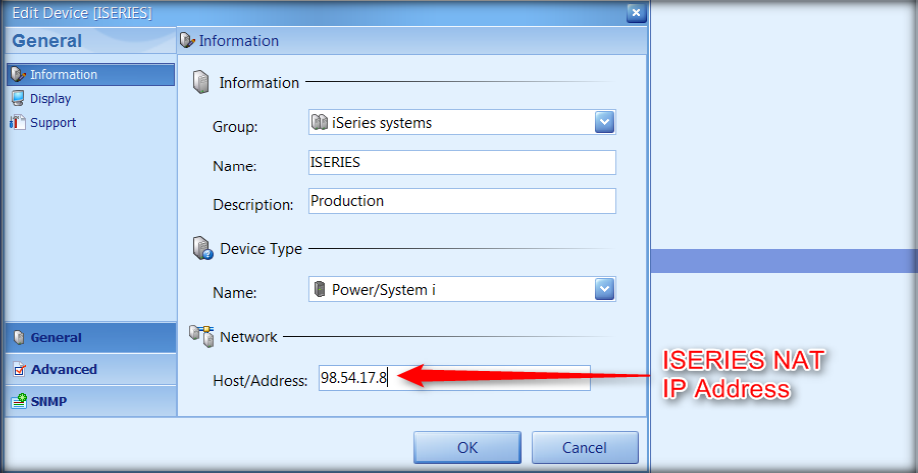Click the Information icon in sidebar
This screenshot has height=473, width=918.
(17, 75)
